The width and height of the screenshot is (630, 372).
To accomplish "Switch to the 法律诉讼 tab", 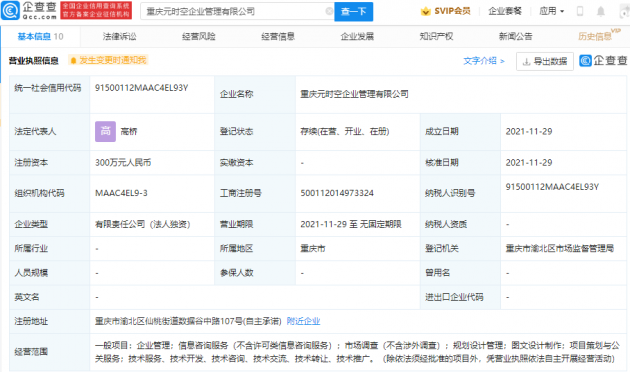I will 119,37.
